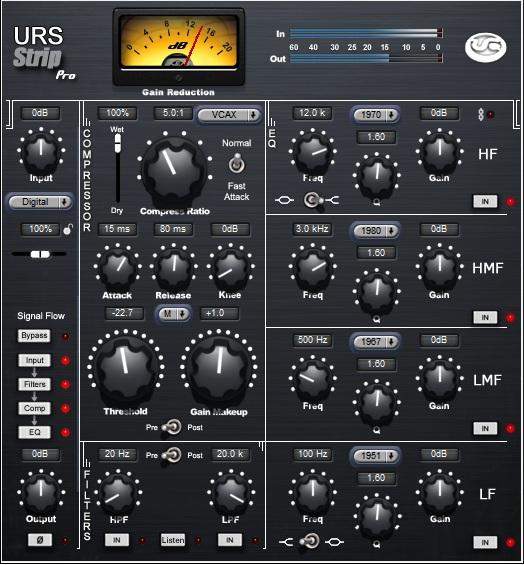Click the LF band Q knob
This screenshot has width=524, height=565.
(x=377, y=518)
